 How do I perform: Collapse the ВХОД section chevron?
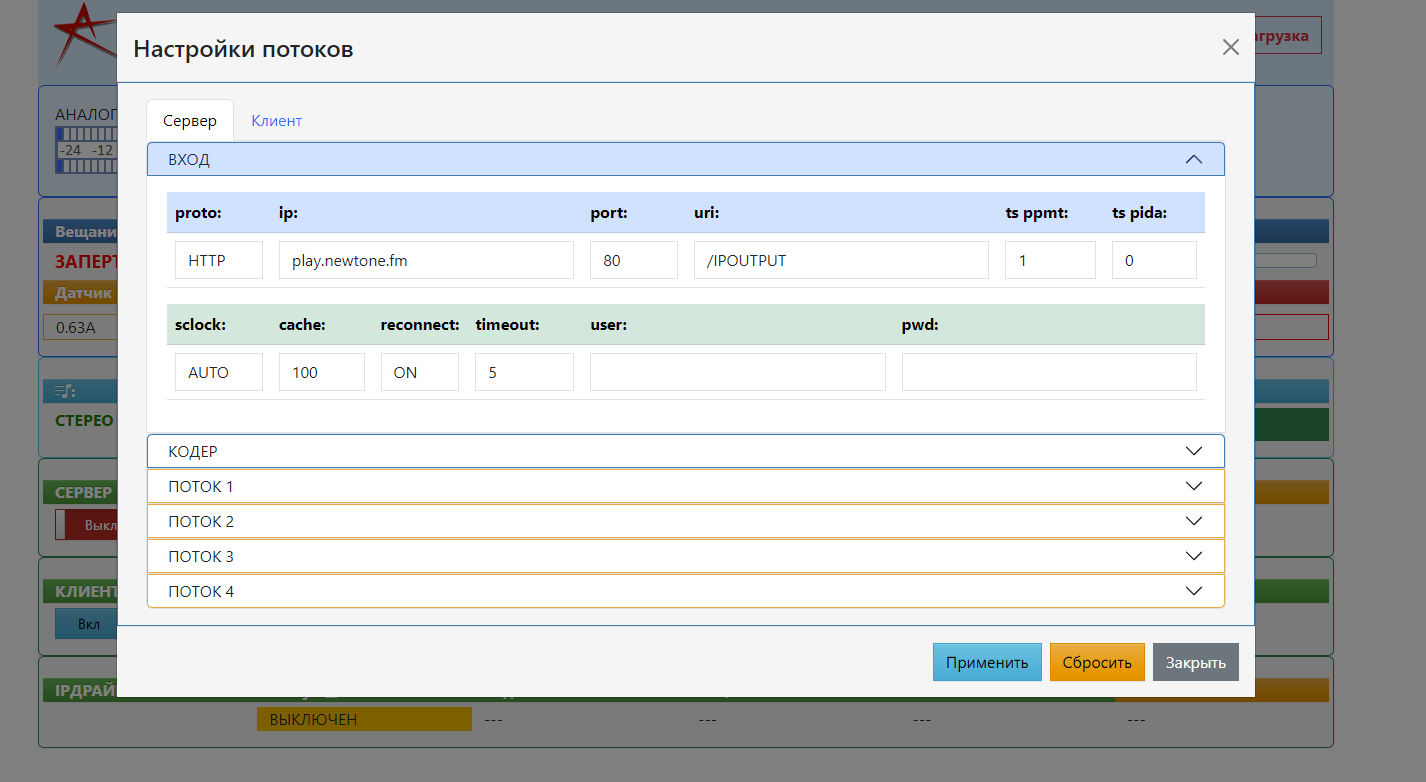point(1192,159)
